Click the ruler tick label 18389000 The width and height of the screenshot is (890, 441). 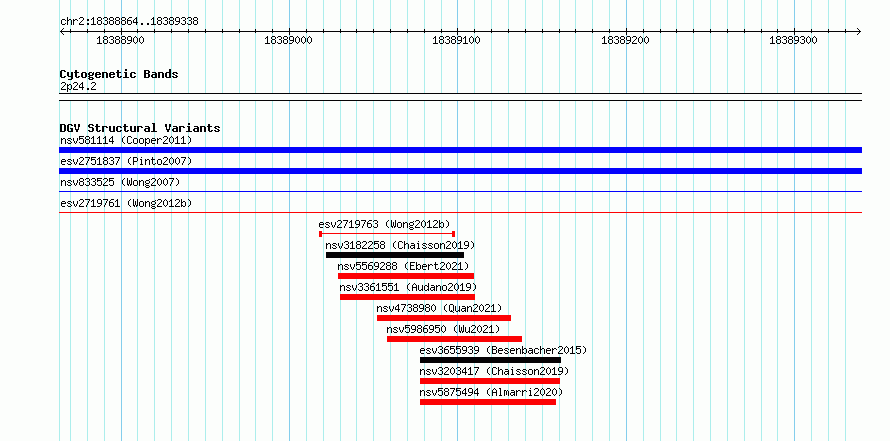click(288, 40)
